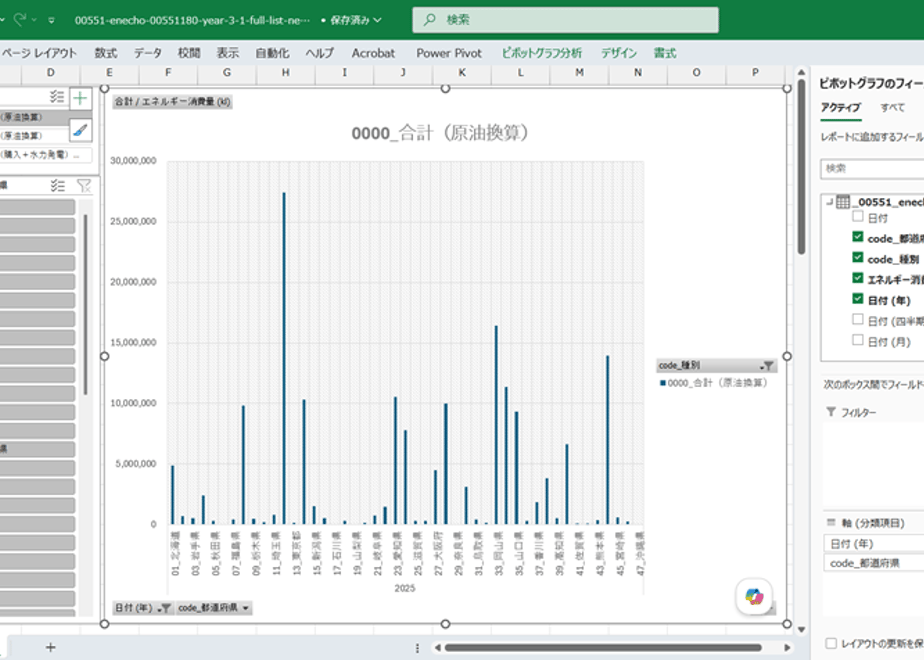Click the Chart Elements plus button
Viewport: 924px width, 660px height.
tap(80, 98)
